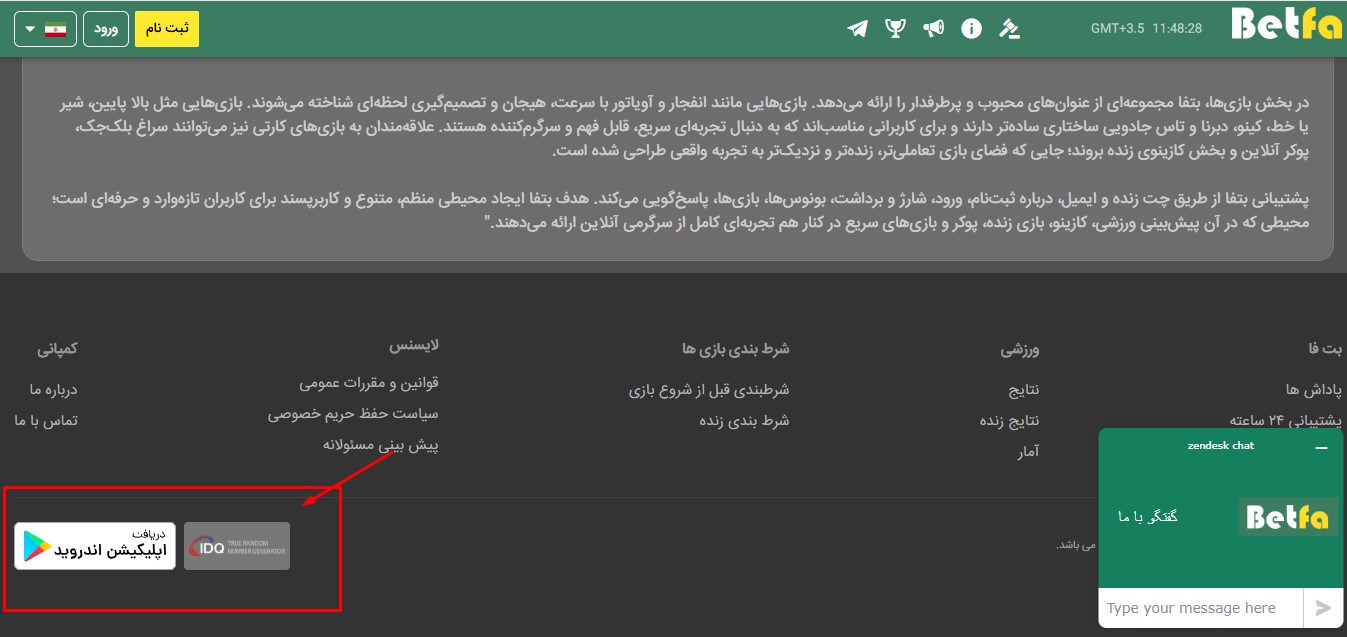Image resolution: width=1347 pixels, height=637 pixels.
Task: Open the IDQ True Random Number Generator badge
Action: point(237,546)
